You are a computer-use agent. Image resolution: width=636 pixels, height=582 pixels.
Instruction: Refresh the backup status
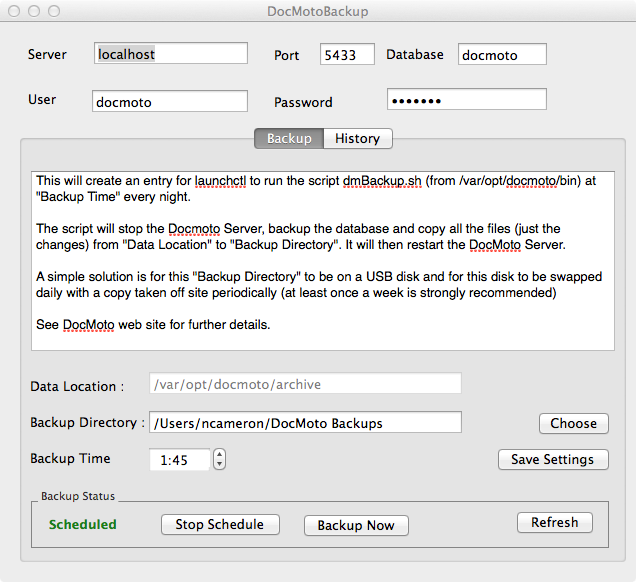[x=554, y=522]
